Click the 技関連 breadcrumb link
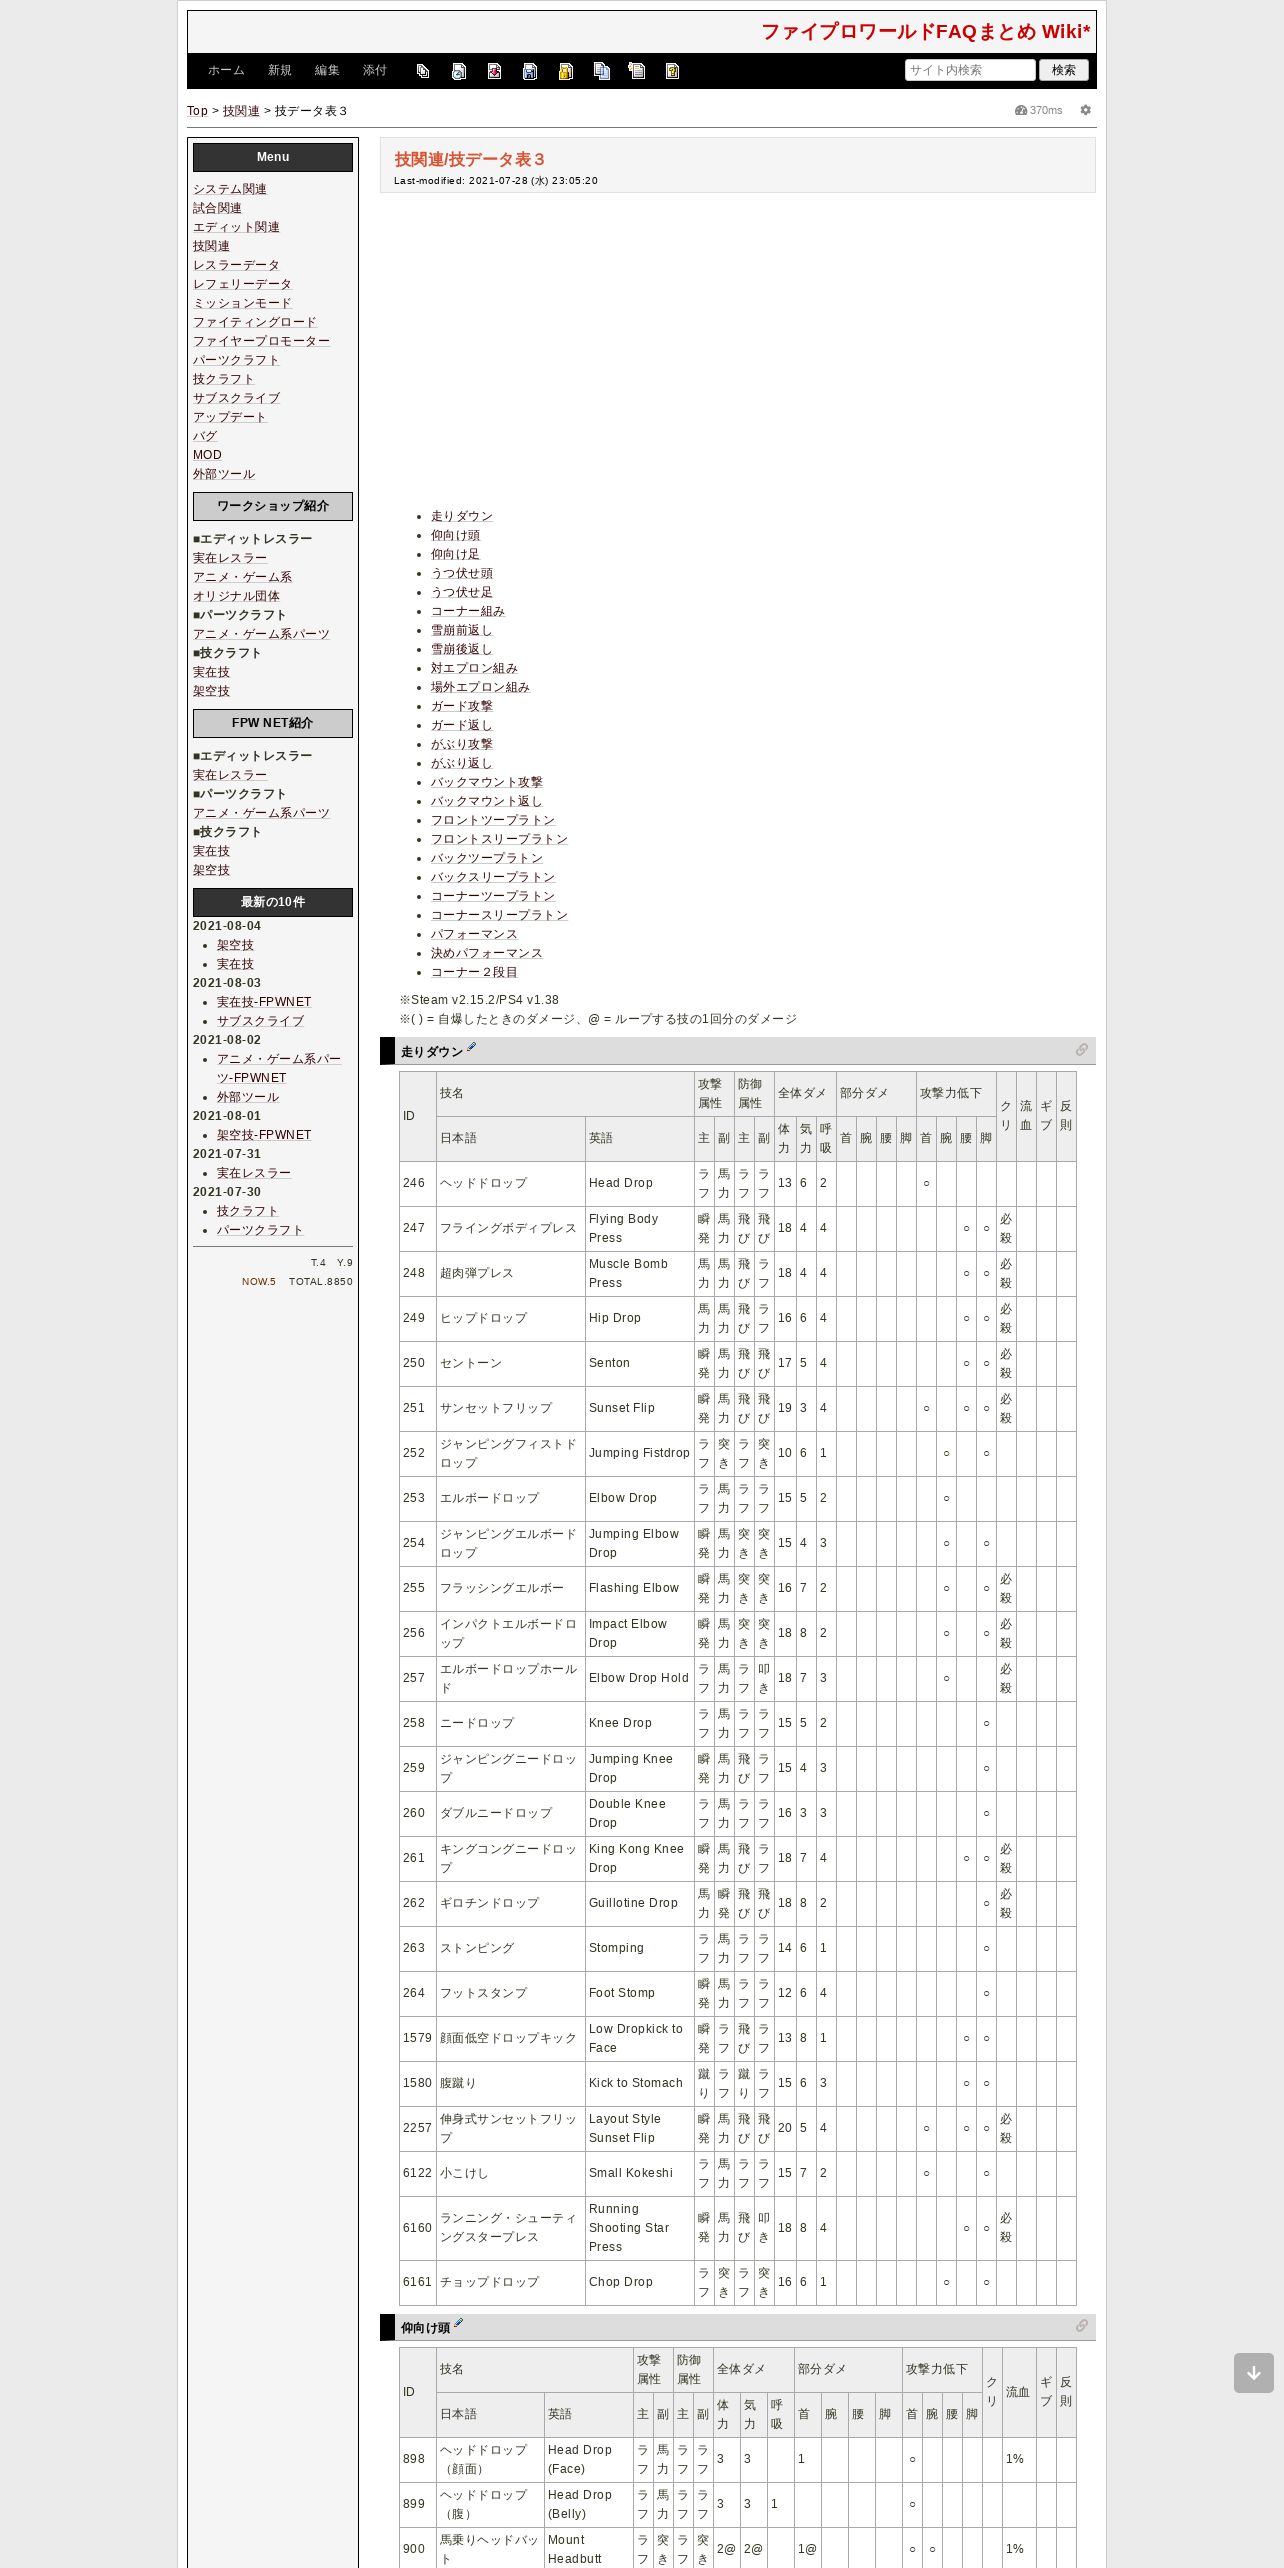Image resolution: width=1284 pixels, height=2568 pixels. tap(241, 111)
